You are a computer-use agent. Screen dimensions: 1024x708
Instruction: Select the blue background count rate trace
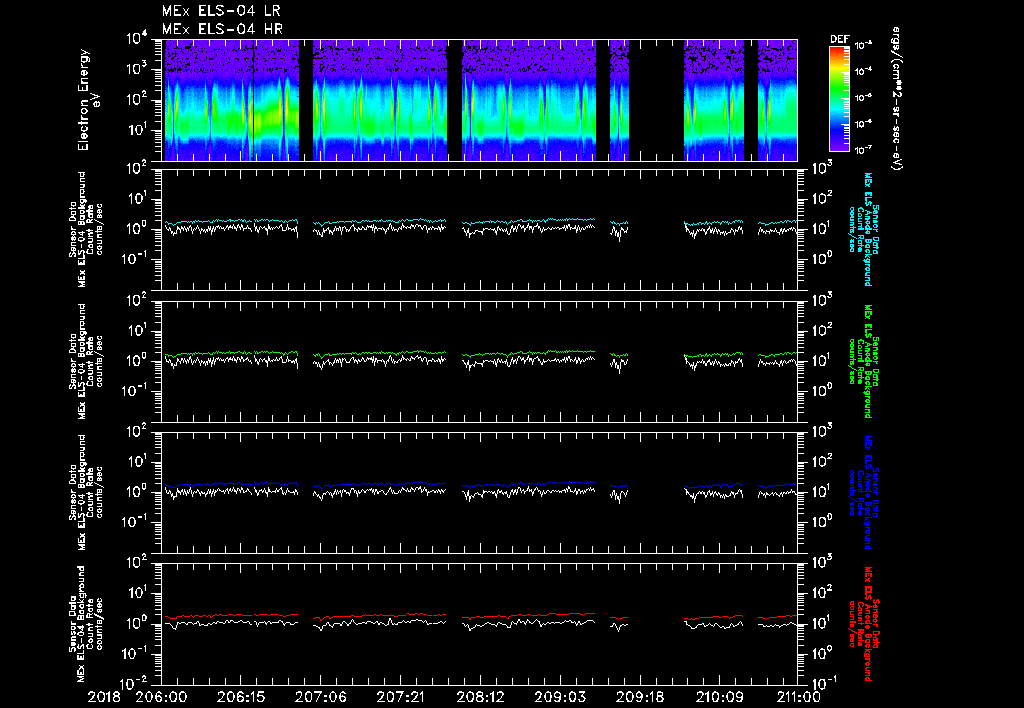479,485
